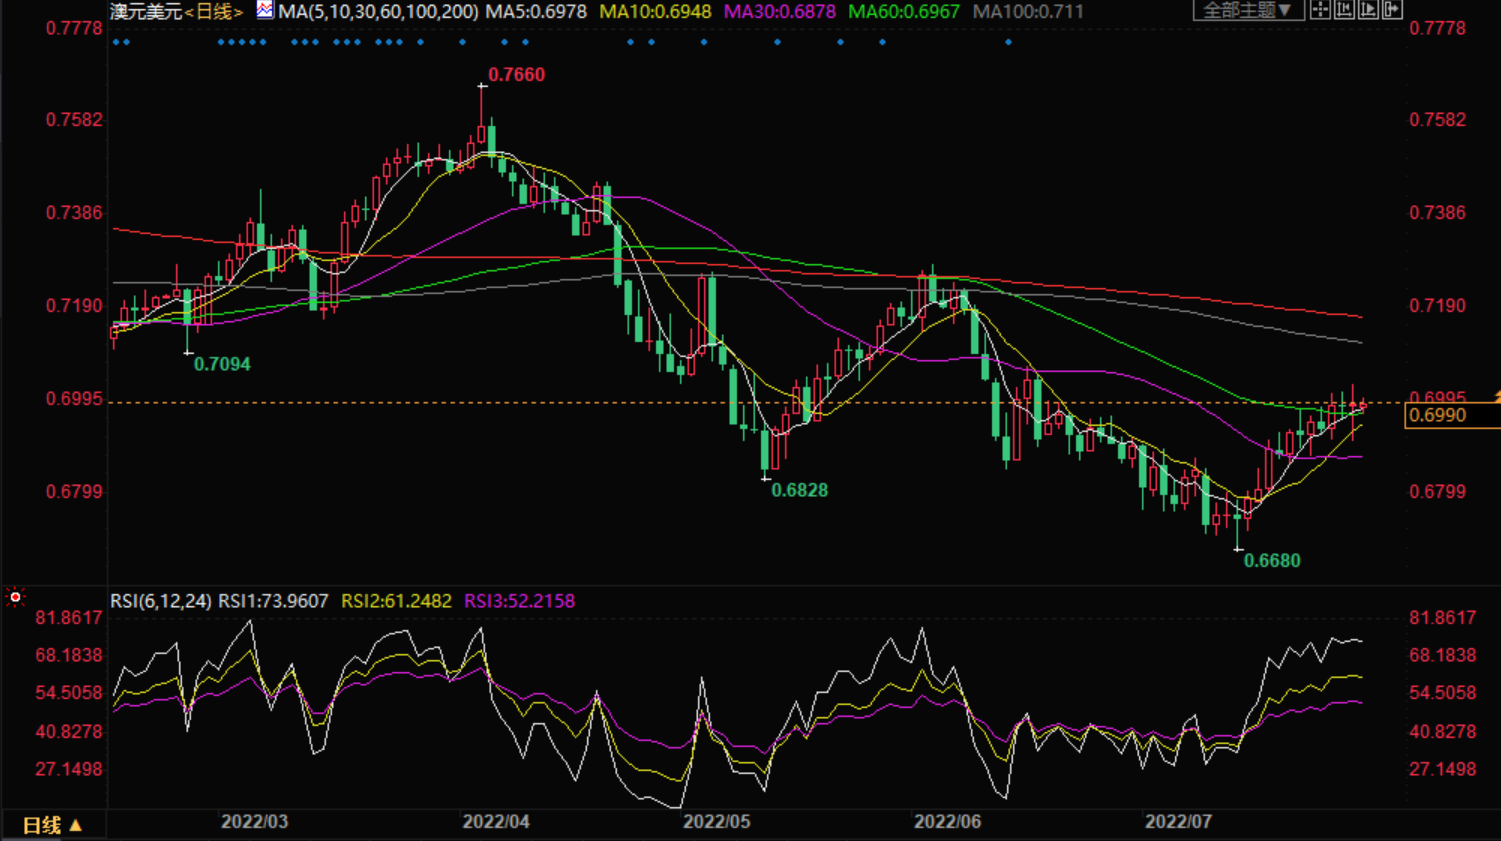Click the 2022/05 date on time axis
Image resolution: width=1501 pixels, height=841 pixels.
pos(716,822)
